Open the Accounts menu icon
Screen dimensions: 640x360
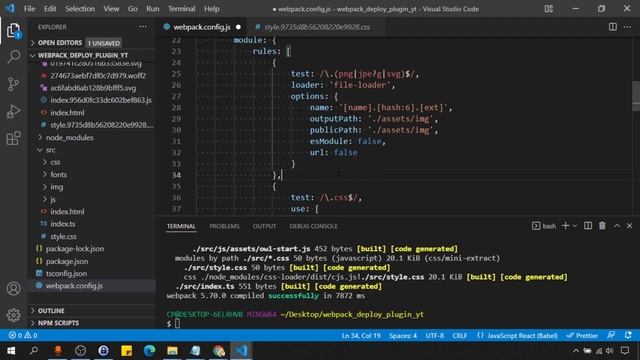[x=13, y=289]
